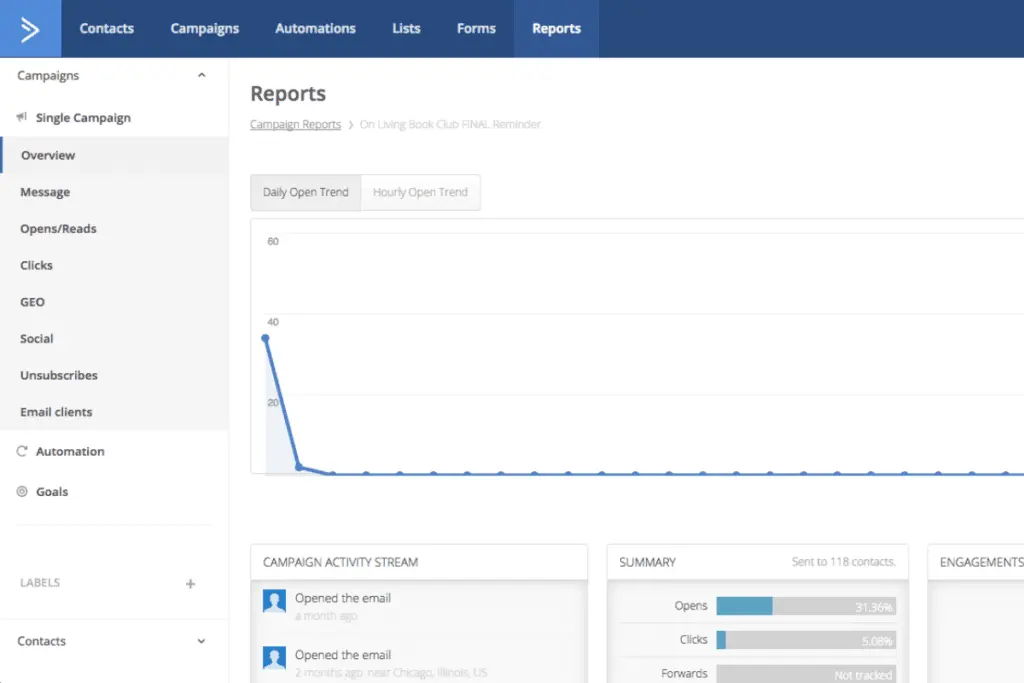
Task: Open the Goals sidebar section
Action: point(52,492)
